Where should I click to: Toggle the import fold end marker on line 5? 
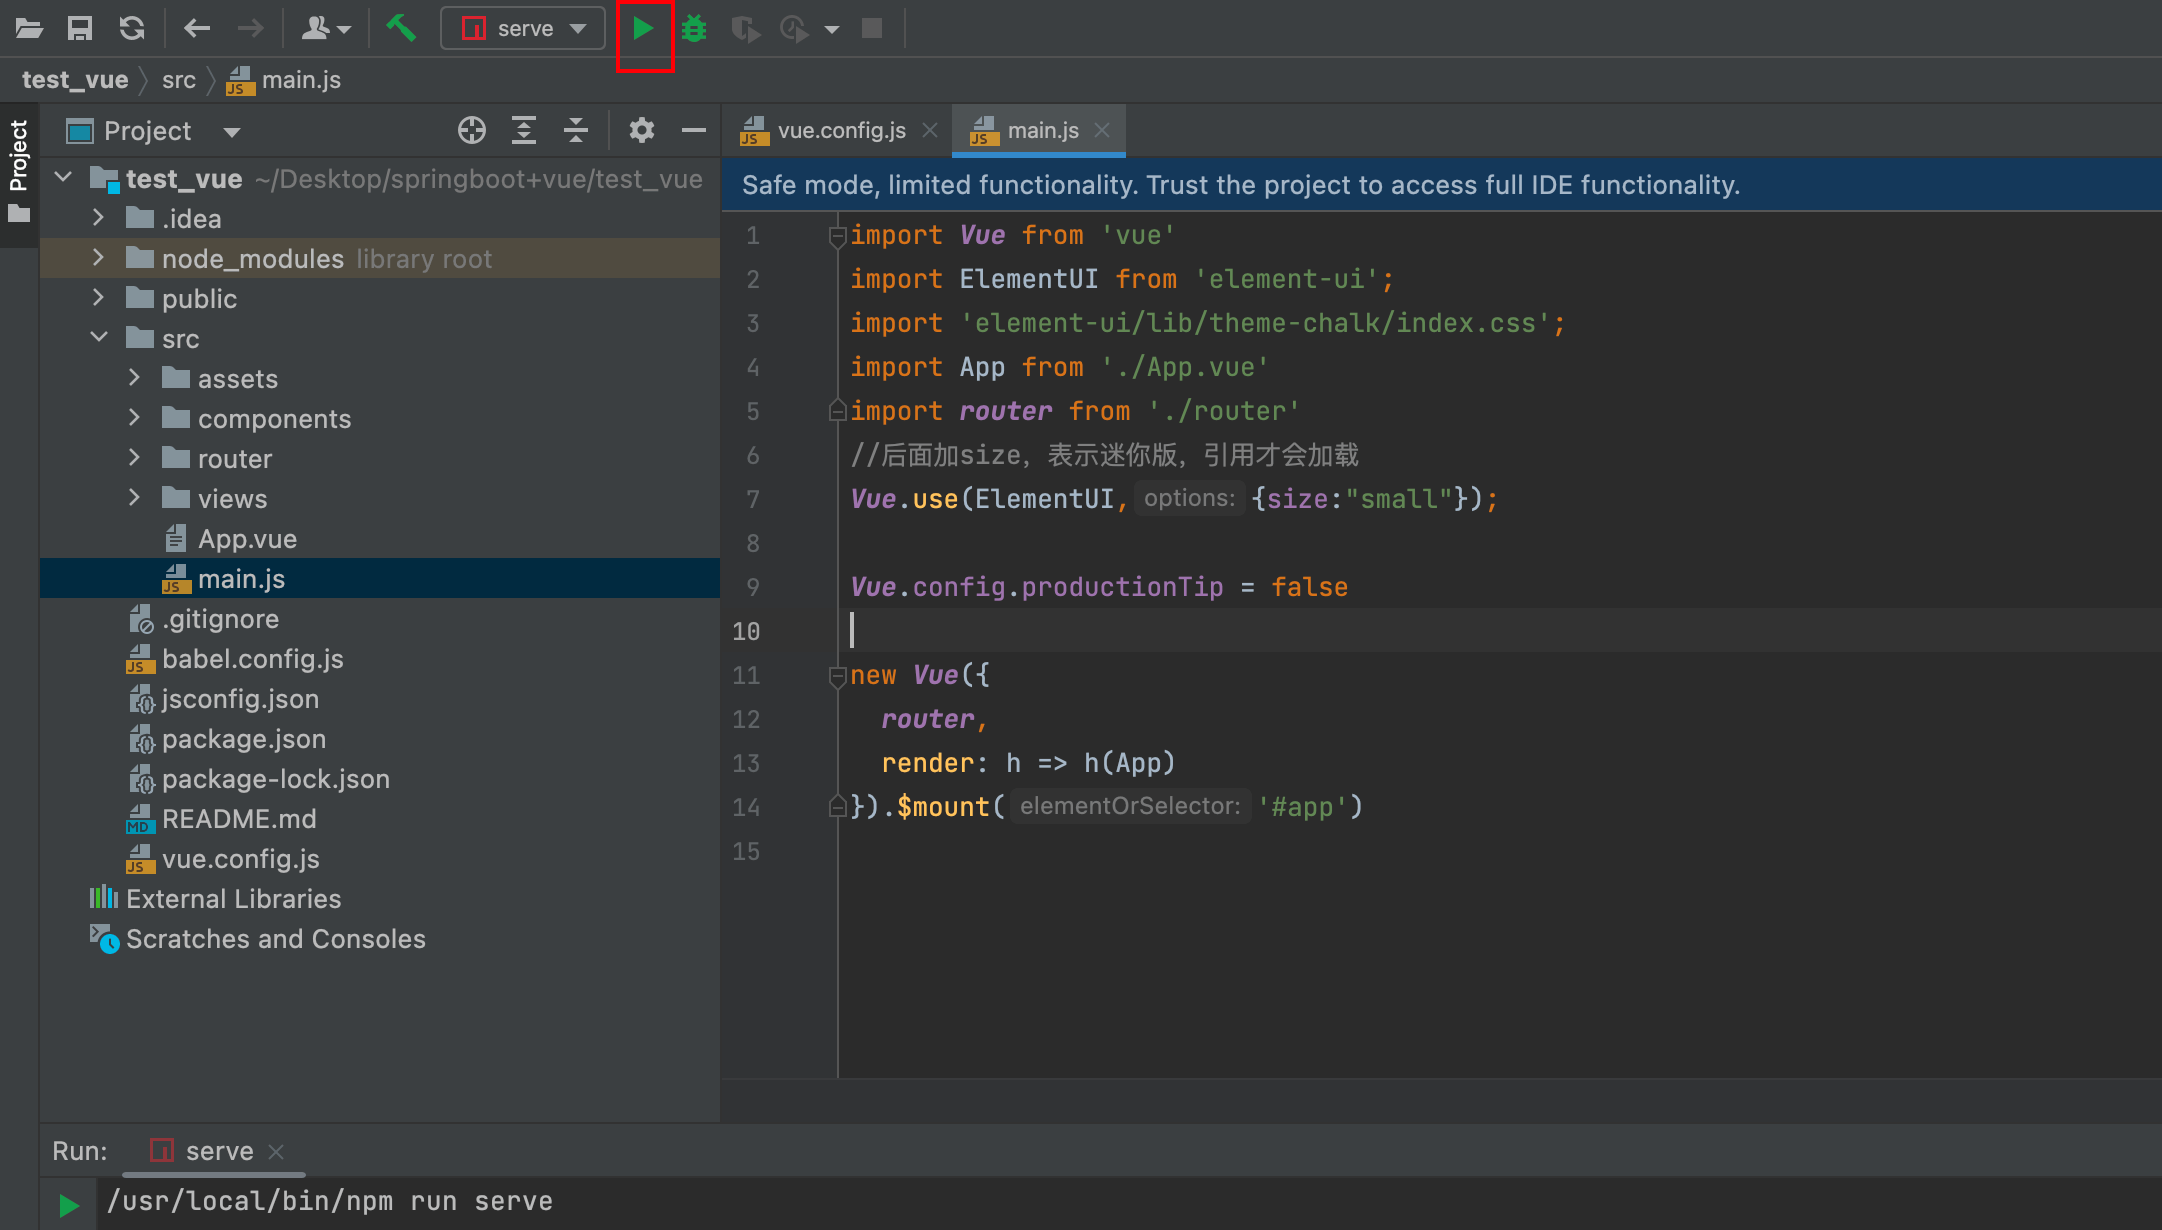(837, 411)
